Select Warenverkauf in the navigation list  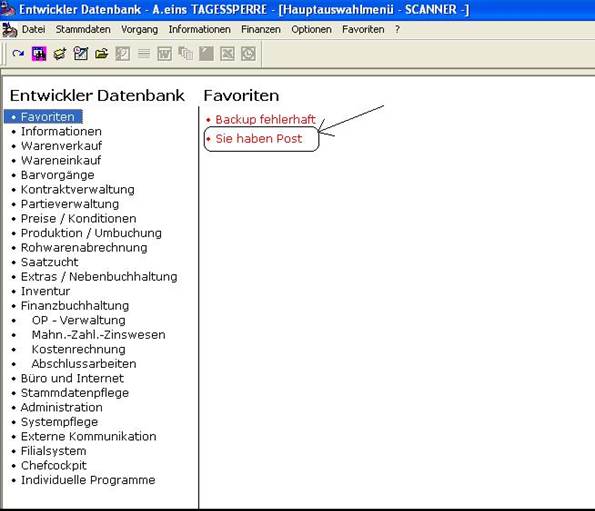61,146
